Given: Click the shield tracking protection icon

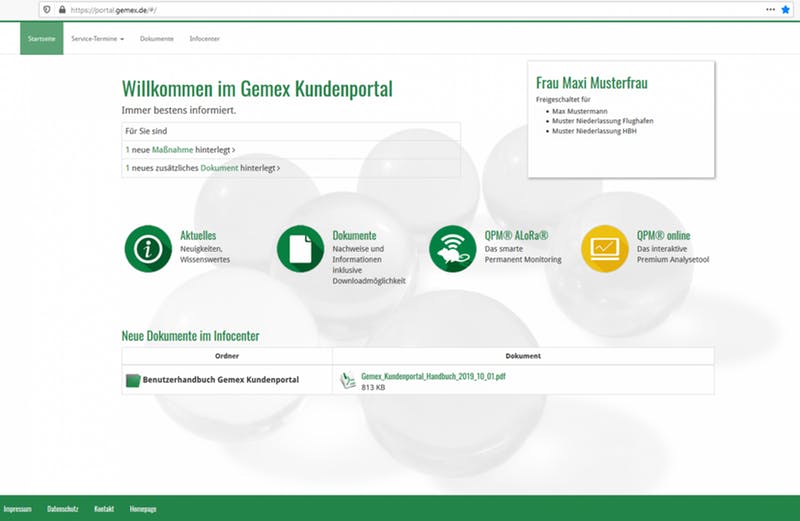Looking at the screenshot, I should click(x=47, y=10).
